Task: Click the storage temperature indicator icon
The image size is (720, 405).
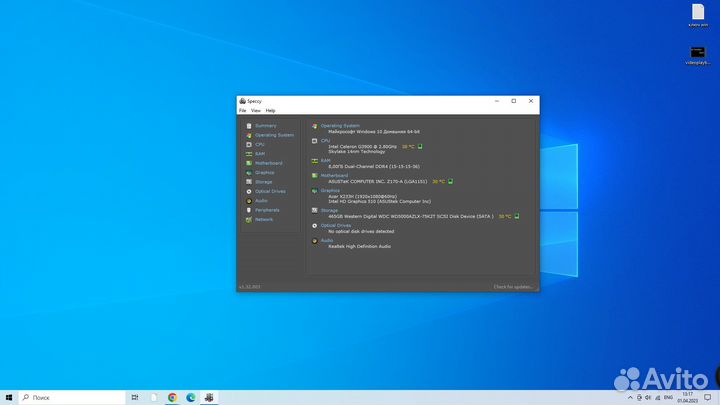Action: click(517, 216)
